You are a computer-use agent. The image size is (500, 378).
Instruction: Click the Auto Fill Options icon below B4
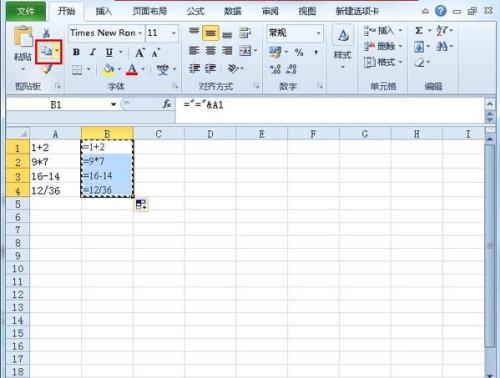[141, 205]
